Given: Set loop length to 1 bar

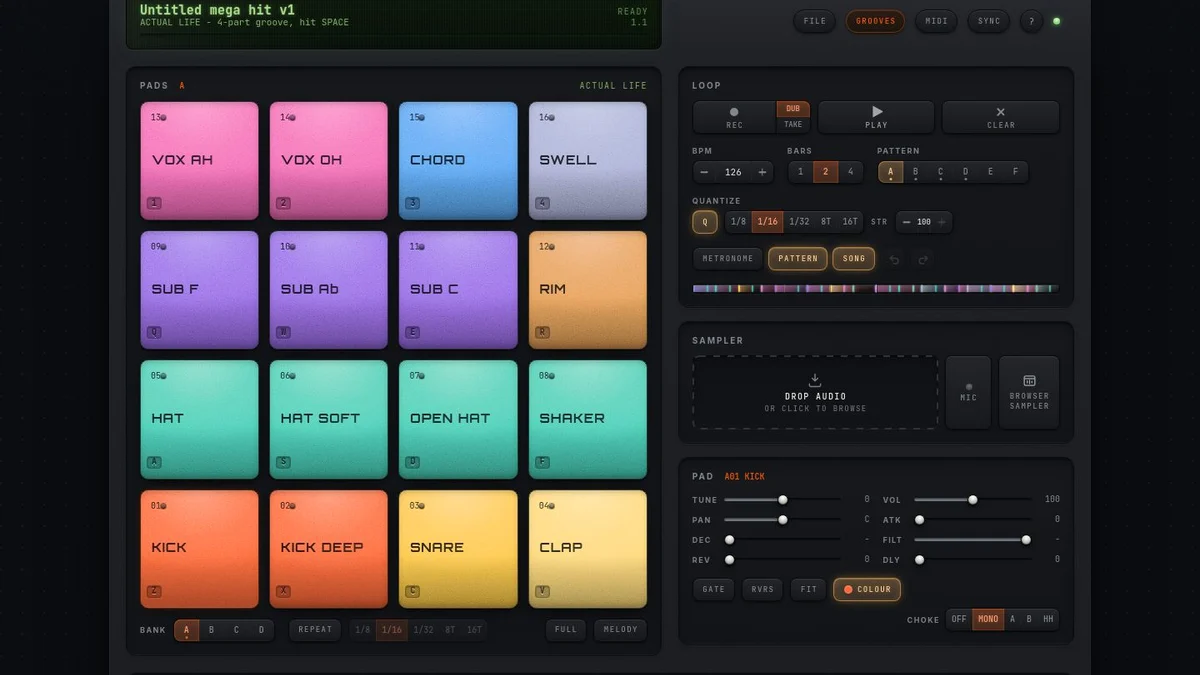Looking at the screenshot, I should pyautogui.click(x=800, y=172).
